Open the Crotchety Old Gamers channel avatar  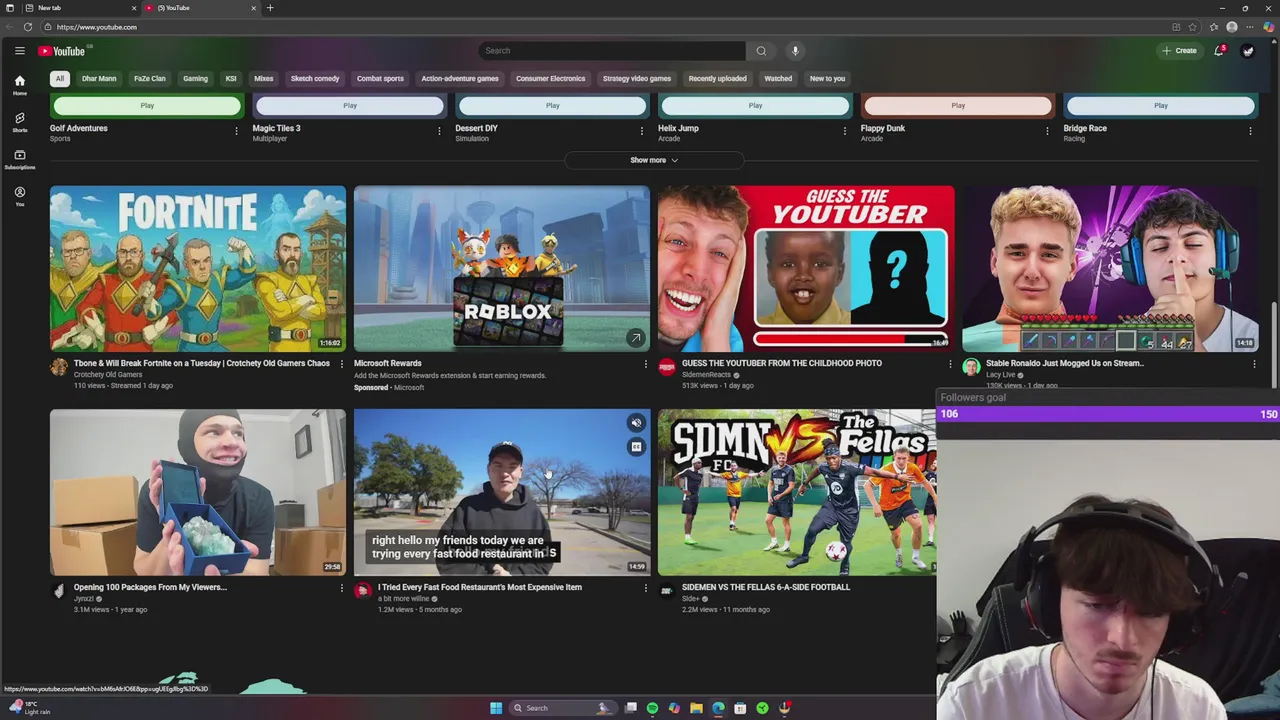point(59,367)
